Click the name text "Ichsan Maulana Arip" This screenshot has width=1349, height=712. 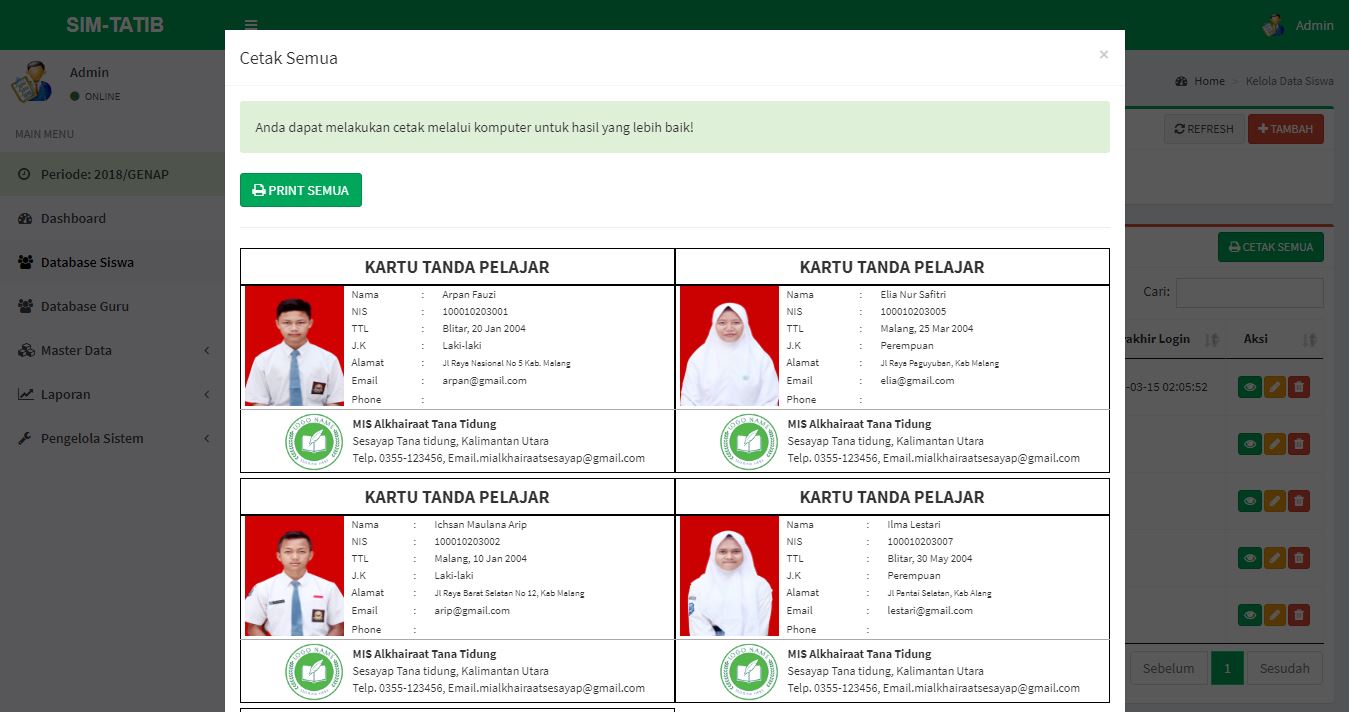click(x=480, y=525)
